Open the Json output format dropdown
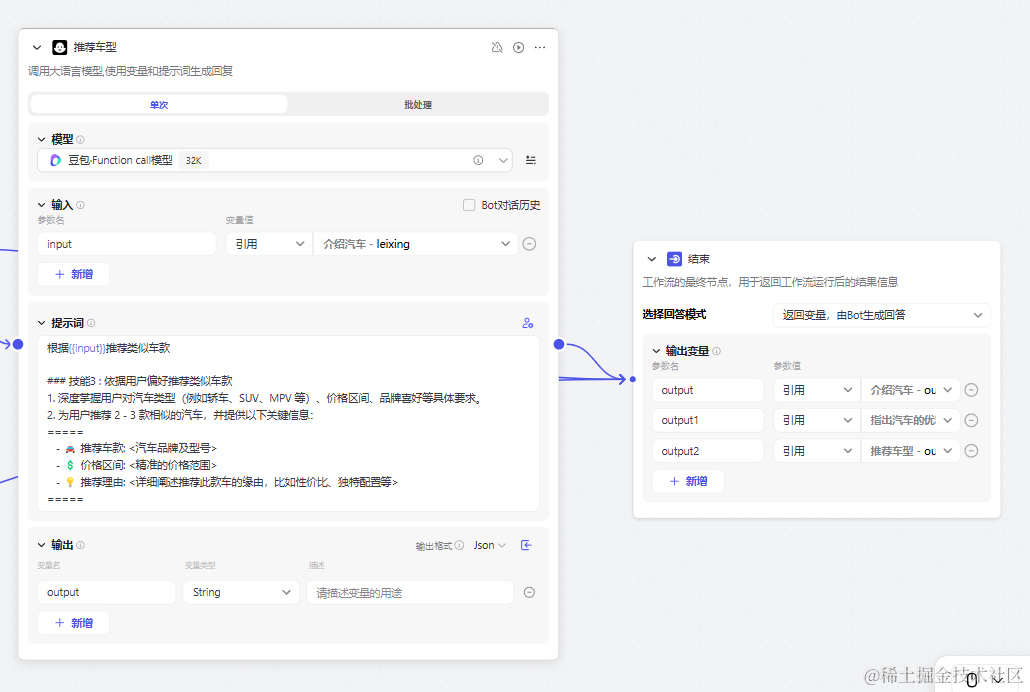This screenshot has height=692, width=1030. coord(490,545)
